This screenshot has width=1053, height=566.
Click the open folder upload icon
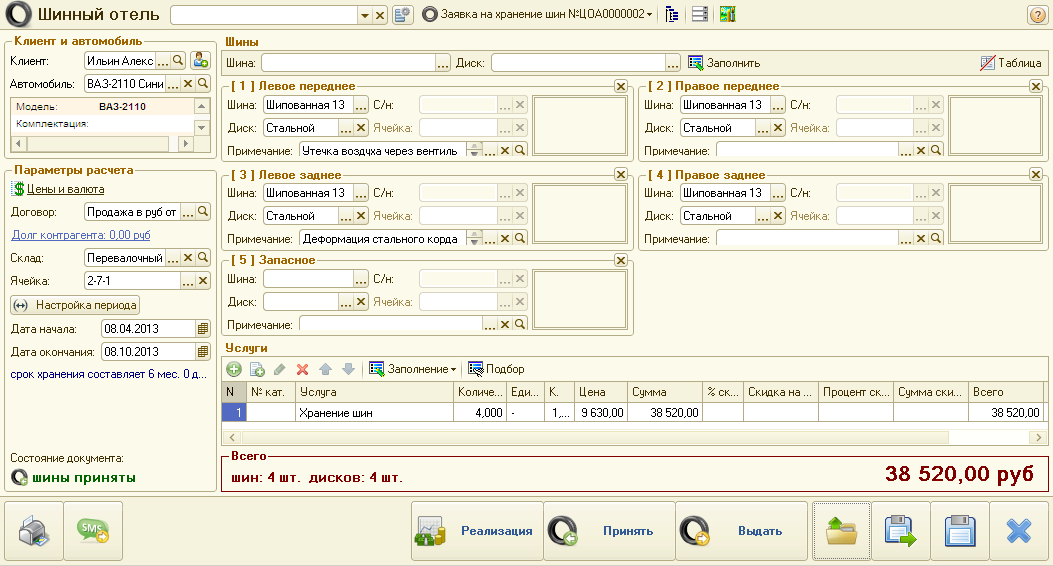[841, 530]
